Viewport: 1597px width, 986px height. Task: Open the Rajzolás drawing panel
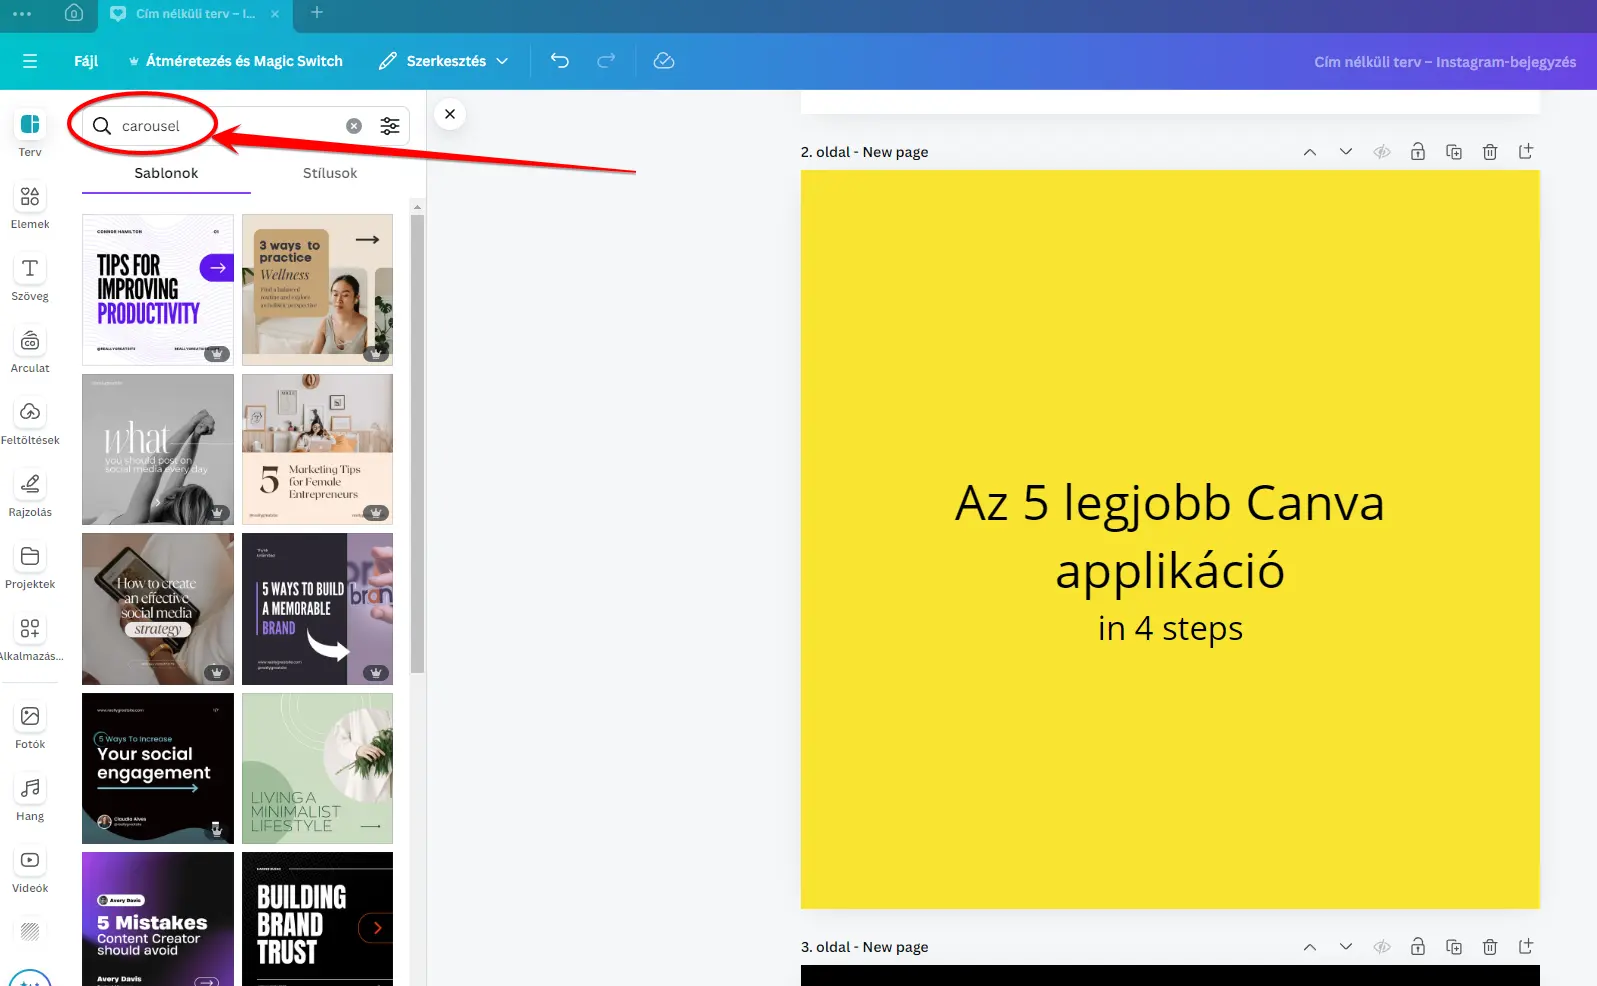tap(30, 494)
